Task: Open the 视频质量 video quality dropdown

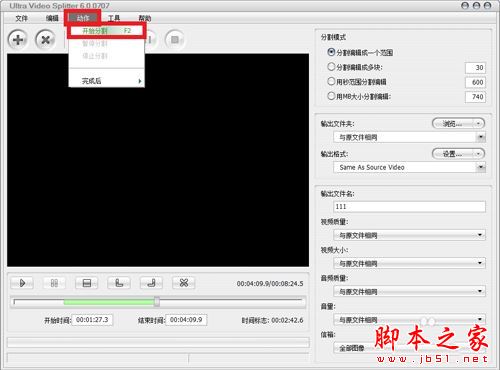Action: click(x=409, y=235)
